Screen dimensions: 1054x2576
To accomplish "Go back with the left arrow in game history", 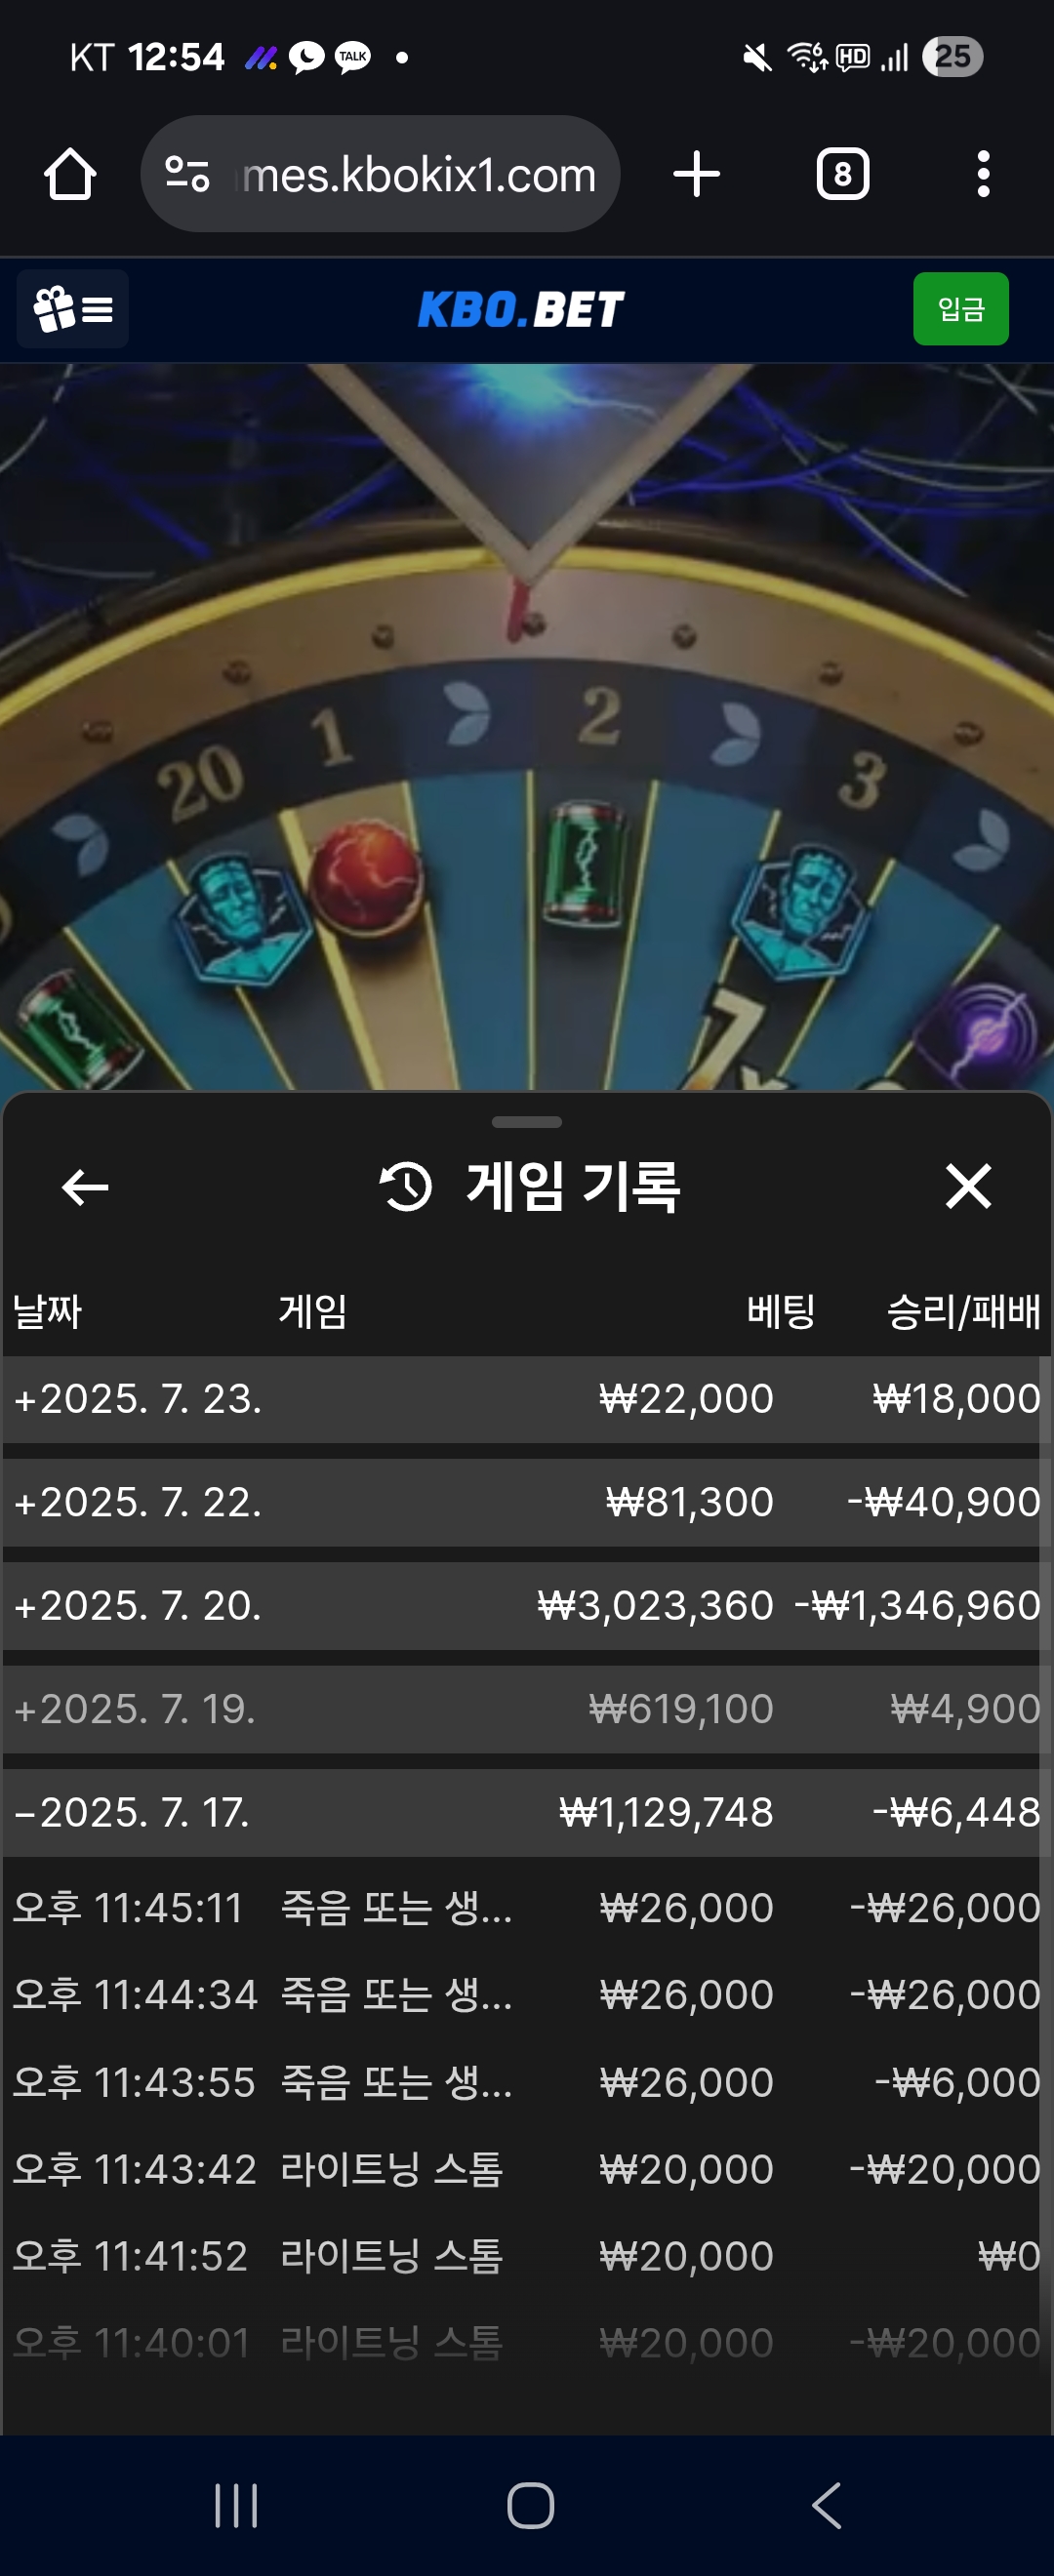I will pos(85,1187).
